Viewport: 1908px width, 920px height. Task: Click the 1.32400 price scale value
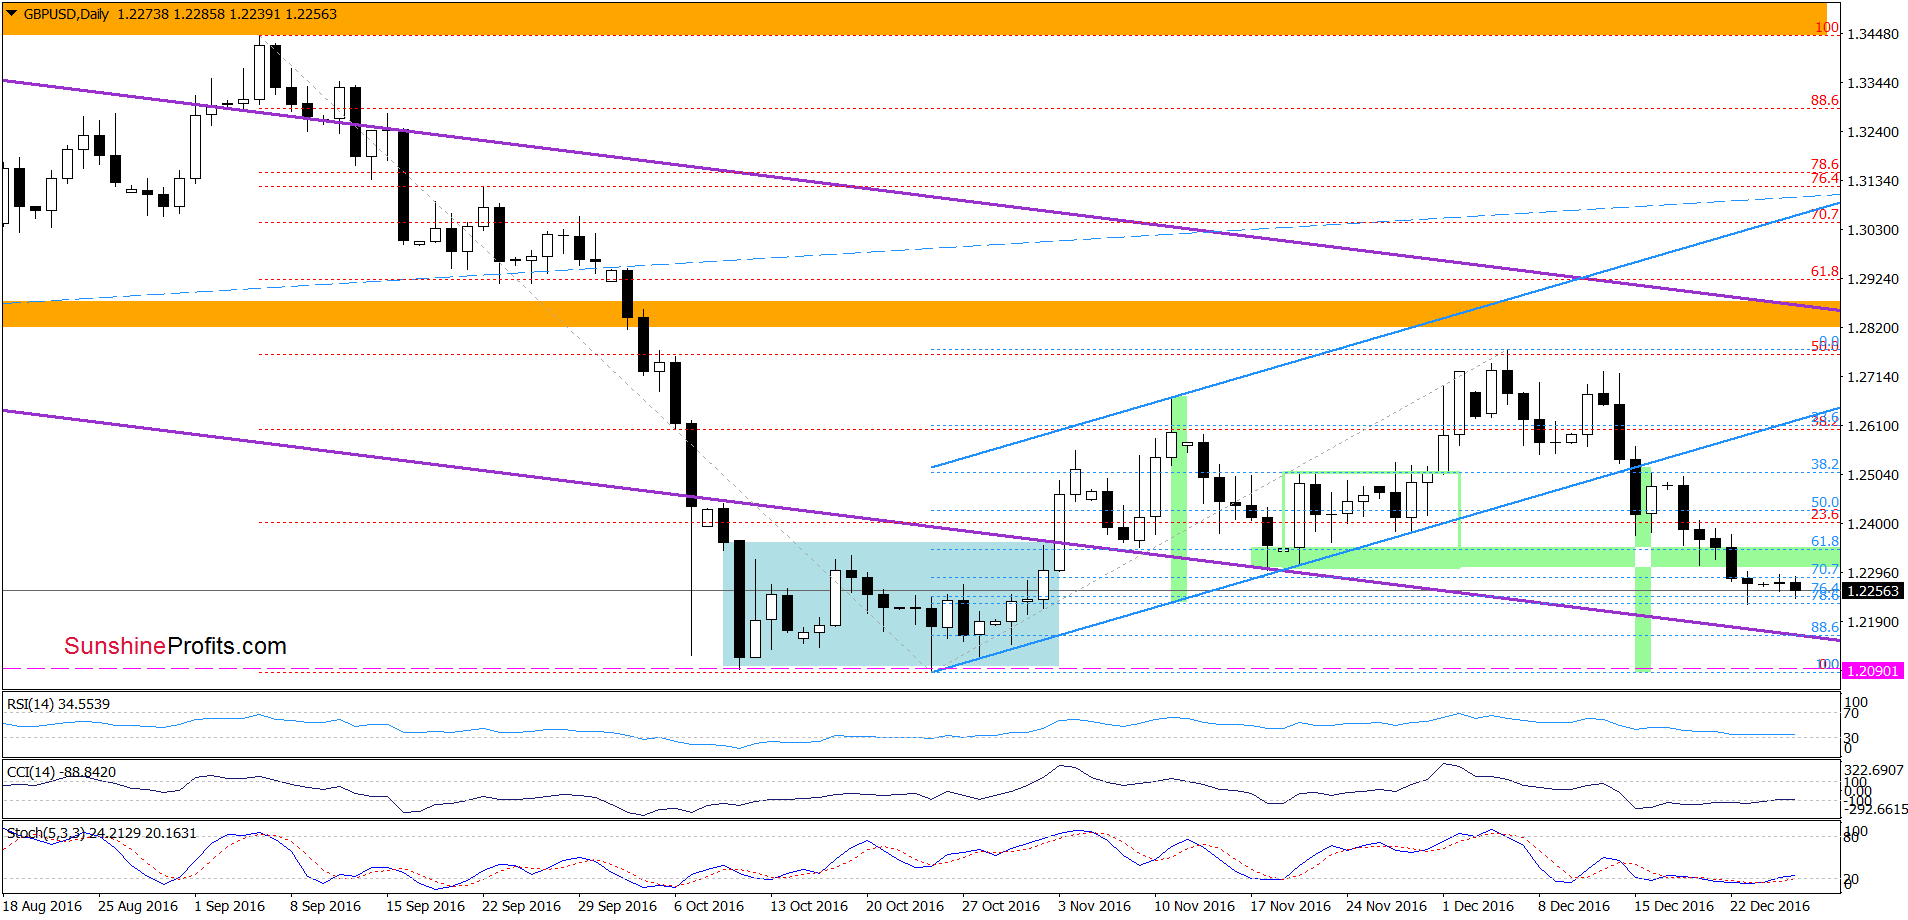(x=1872, y=132)
